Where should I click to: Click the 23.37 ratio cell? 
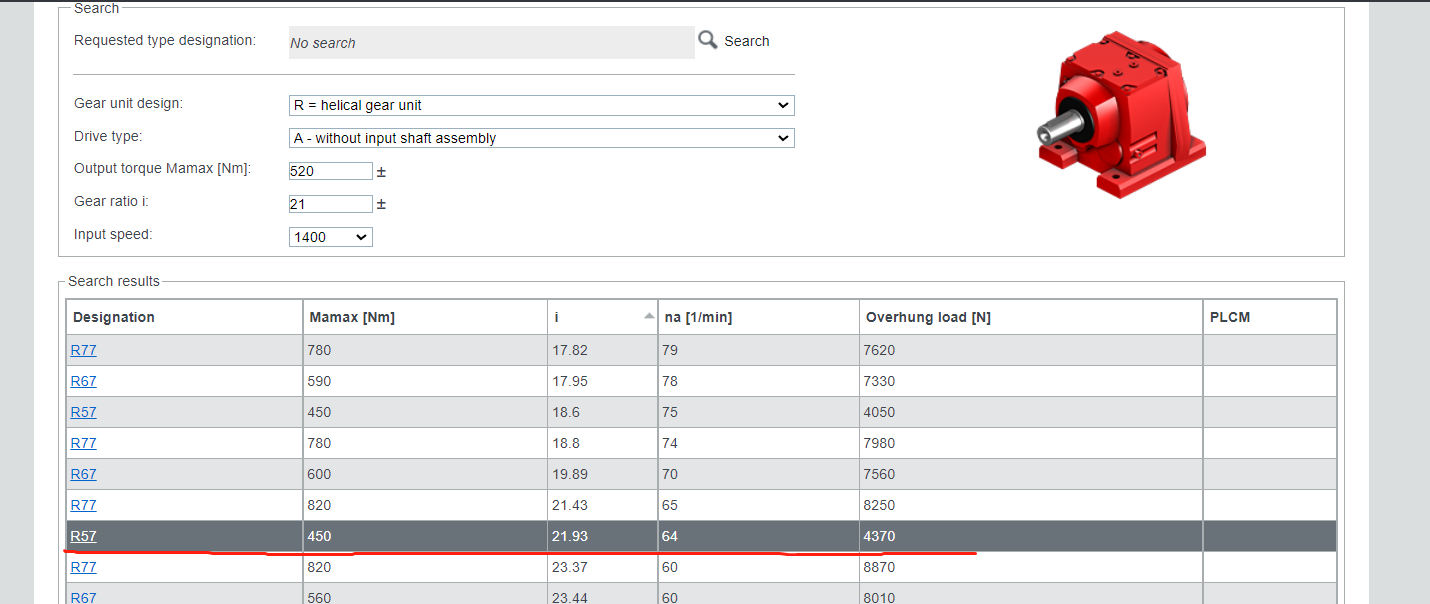602,567
